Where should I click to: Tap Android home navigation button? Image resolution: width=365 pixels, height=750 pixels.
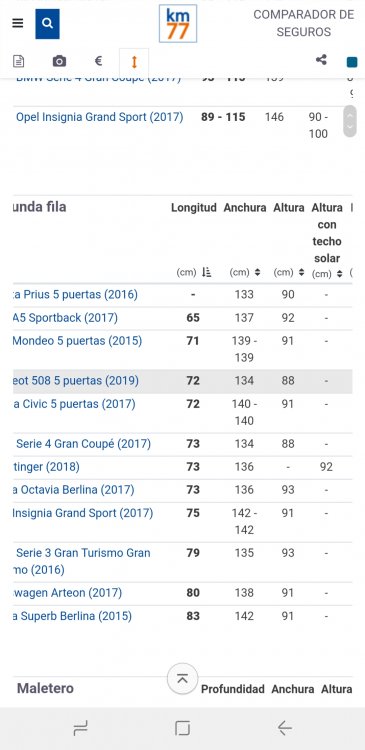pos(182,728)
